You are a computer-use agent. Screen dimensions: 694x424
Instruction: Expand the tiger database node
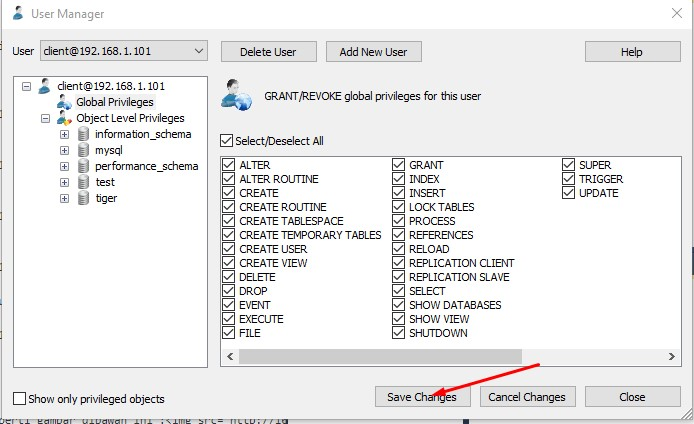pos(65,198)
